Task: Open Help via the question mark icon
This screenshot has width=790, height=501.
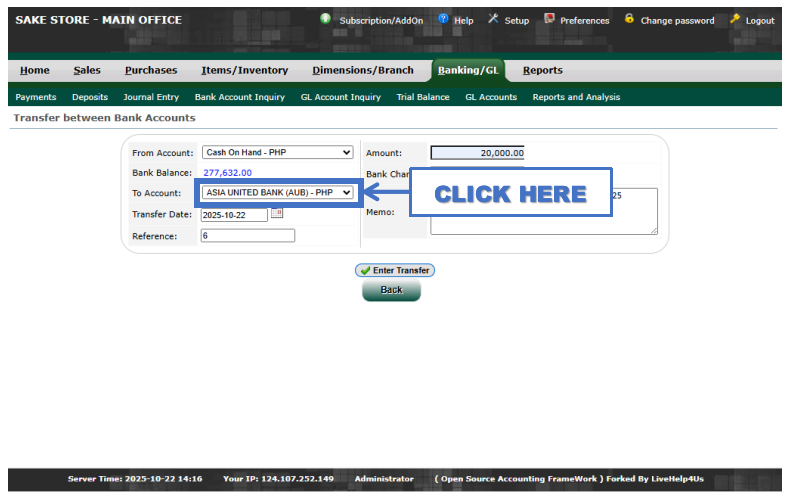Action: (443, 19)
